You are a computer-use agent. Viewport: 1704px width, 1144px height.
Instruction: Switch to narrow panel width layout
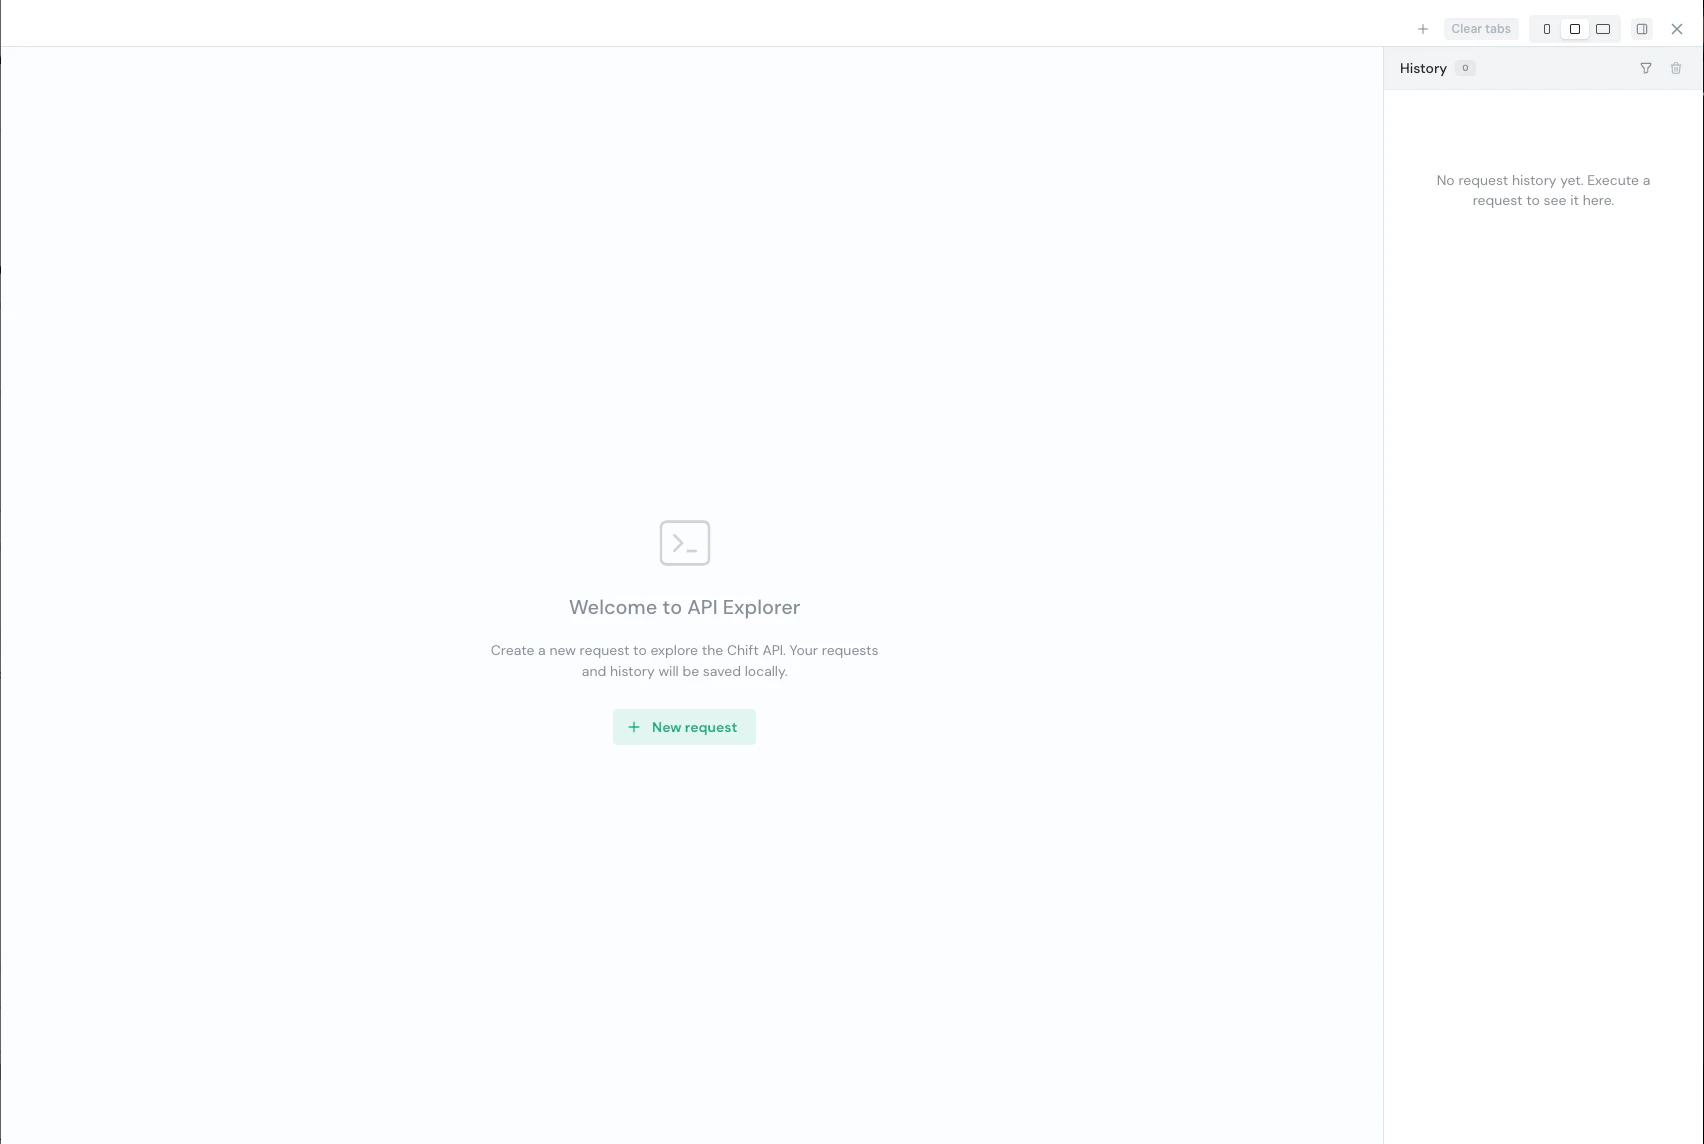click(x=1547, y=29)
